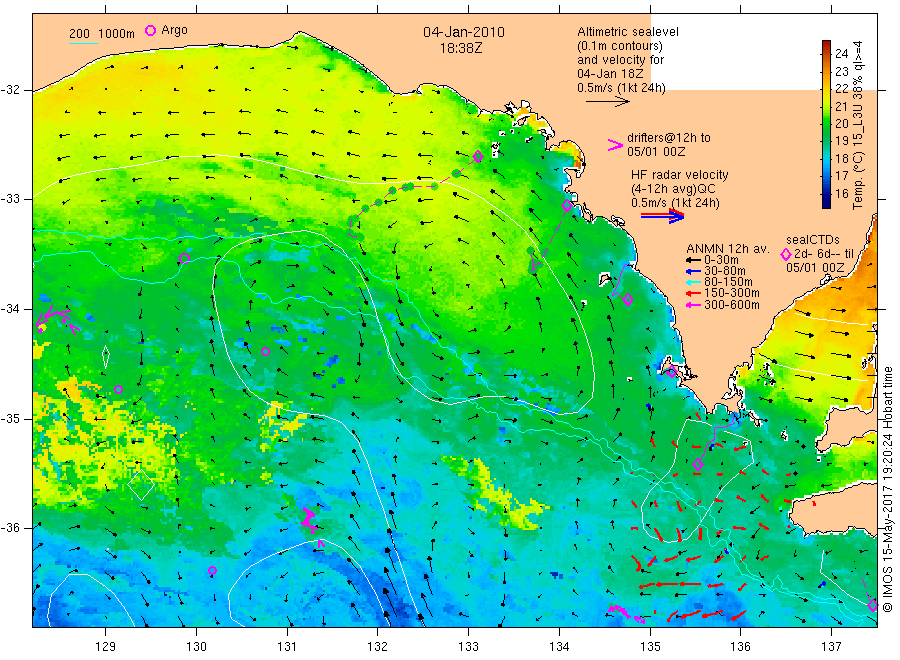
Task: Click the Argo float marker near 129.1E, 34.7S
Action: (x=118, y=390)
